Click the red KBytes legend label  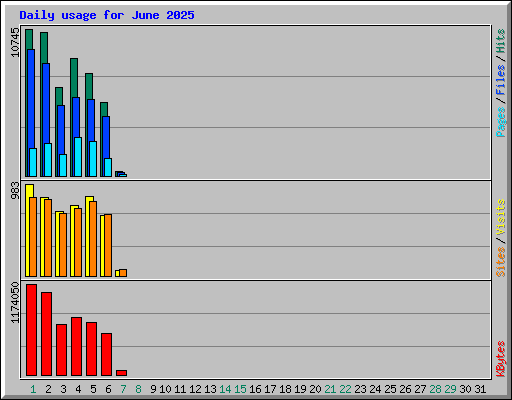(500, 359)
